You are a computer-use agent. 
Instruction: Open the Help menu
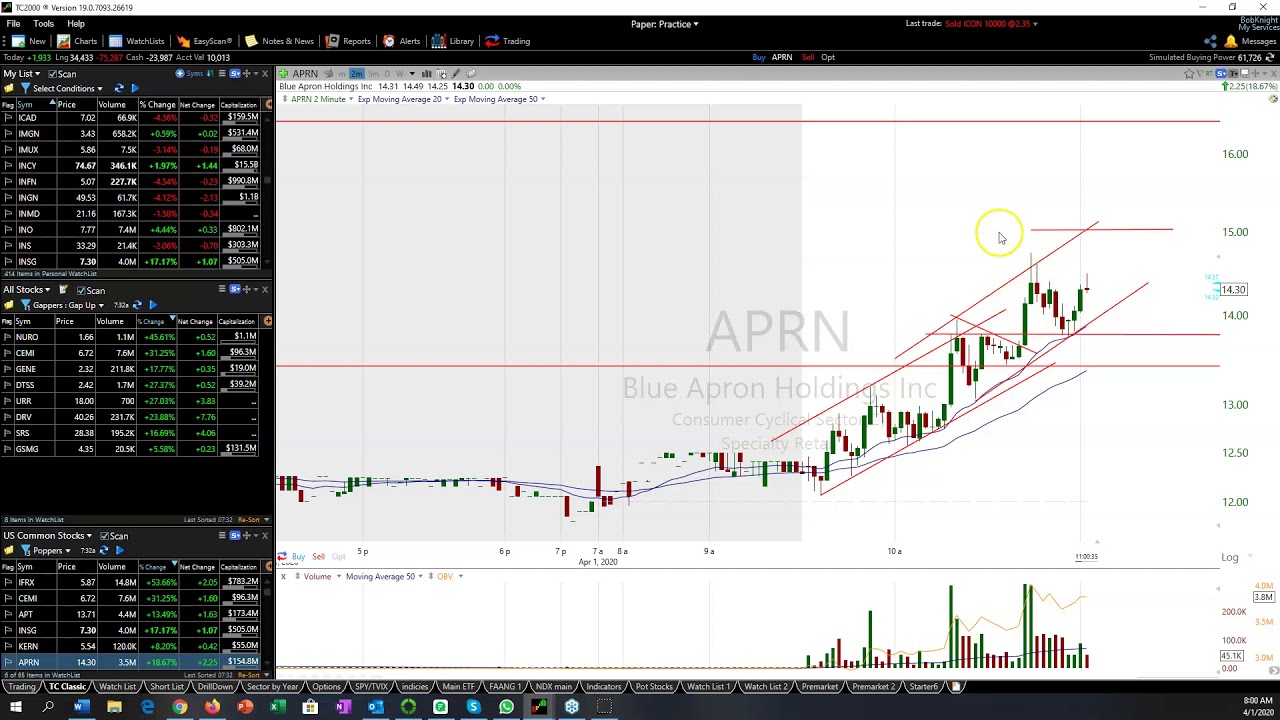(76, 23)
